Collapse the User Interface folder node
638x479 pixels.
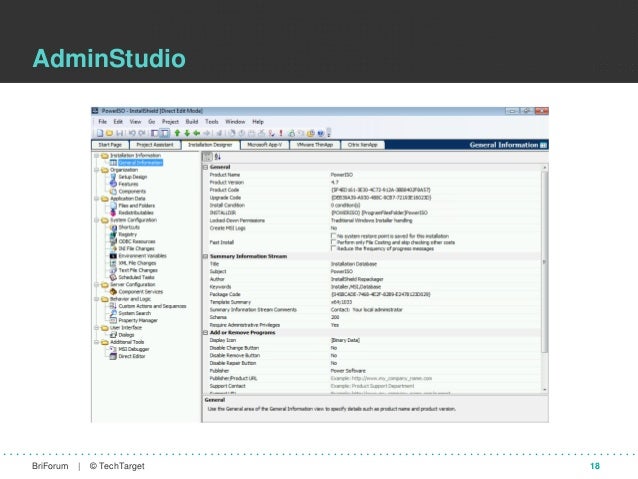click(x=97, y=328)
